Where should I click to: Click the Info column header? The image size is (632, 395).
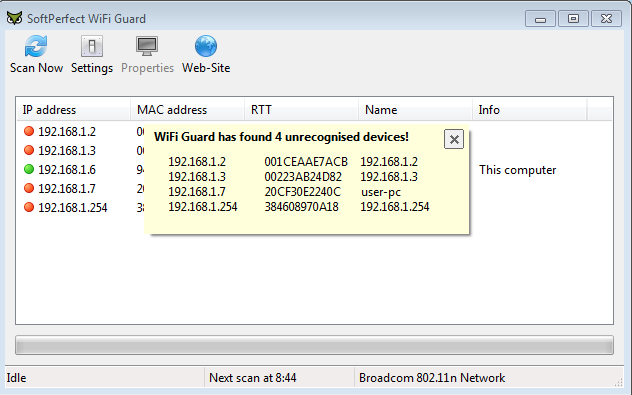530,110
